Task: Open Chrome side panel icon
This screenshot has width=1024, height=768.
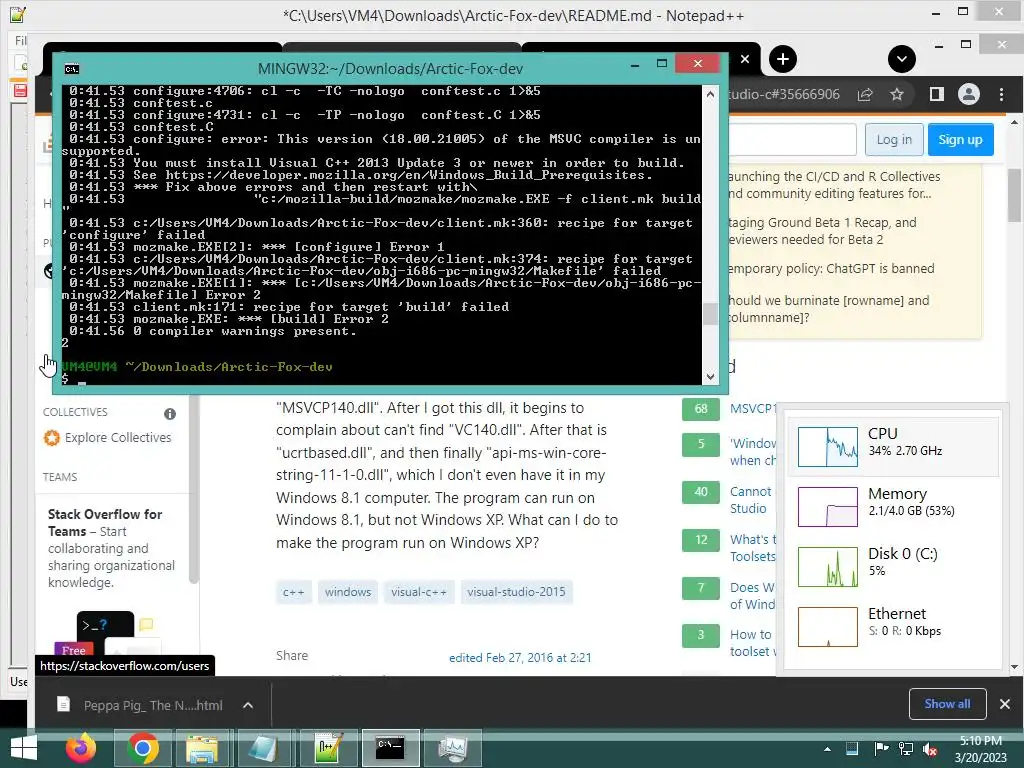Action: [x=936, y=95]
